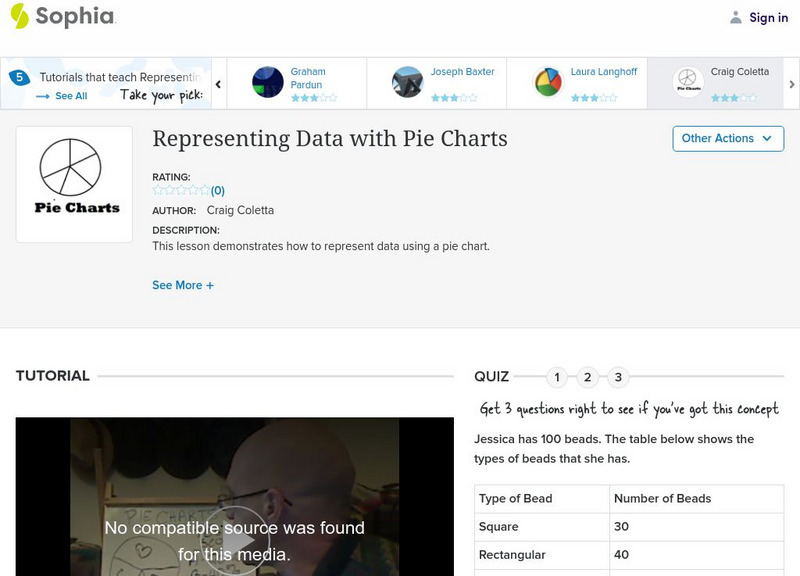Select quiz step 2
This screenshot has width=800, height=576.
pyautogui.click(x=586, y=377)
